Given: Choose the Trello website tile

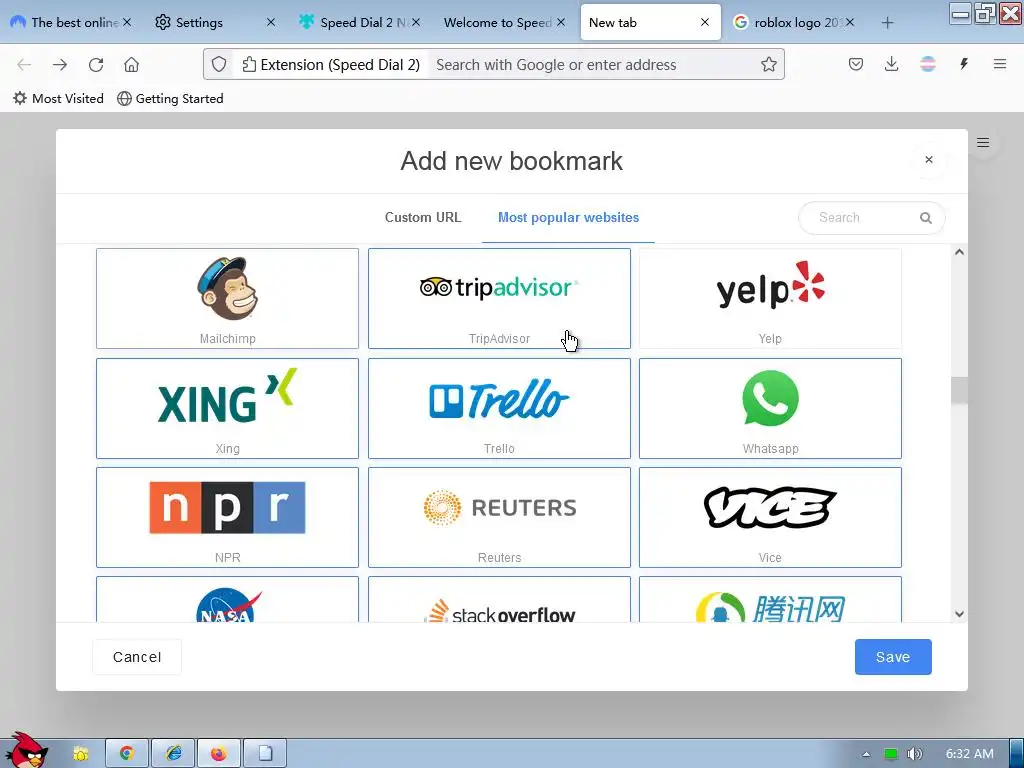Looking at the screenshot, I should (x=499, y=408).
